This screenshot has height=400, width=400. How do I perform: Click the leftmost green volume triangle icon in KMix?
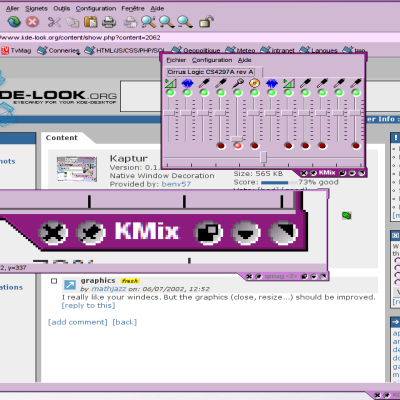170,83
